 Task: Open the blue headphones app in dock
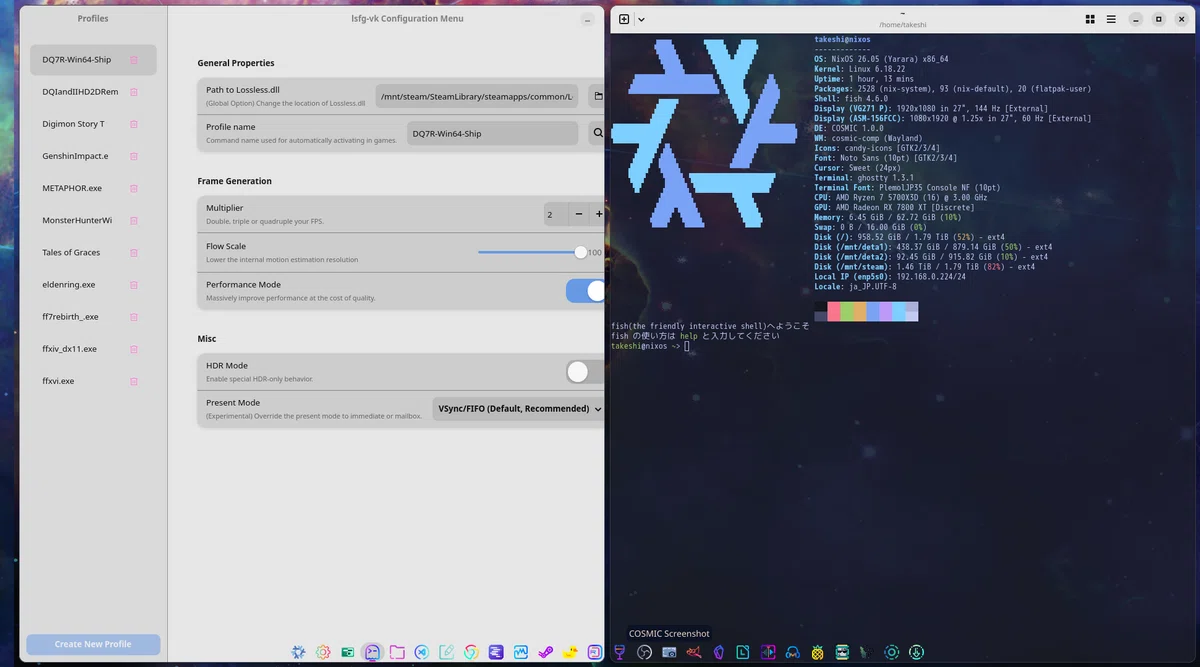(793, 652)
